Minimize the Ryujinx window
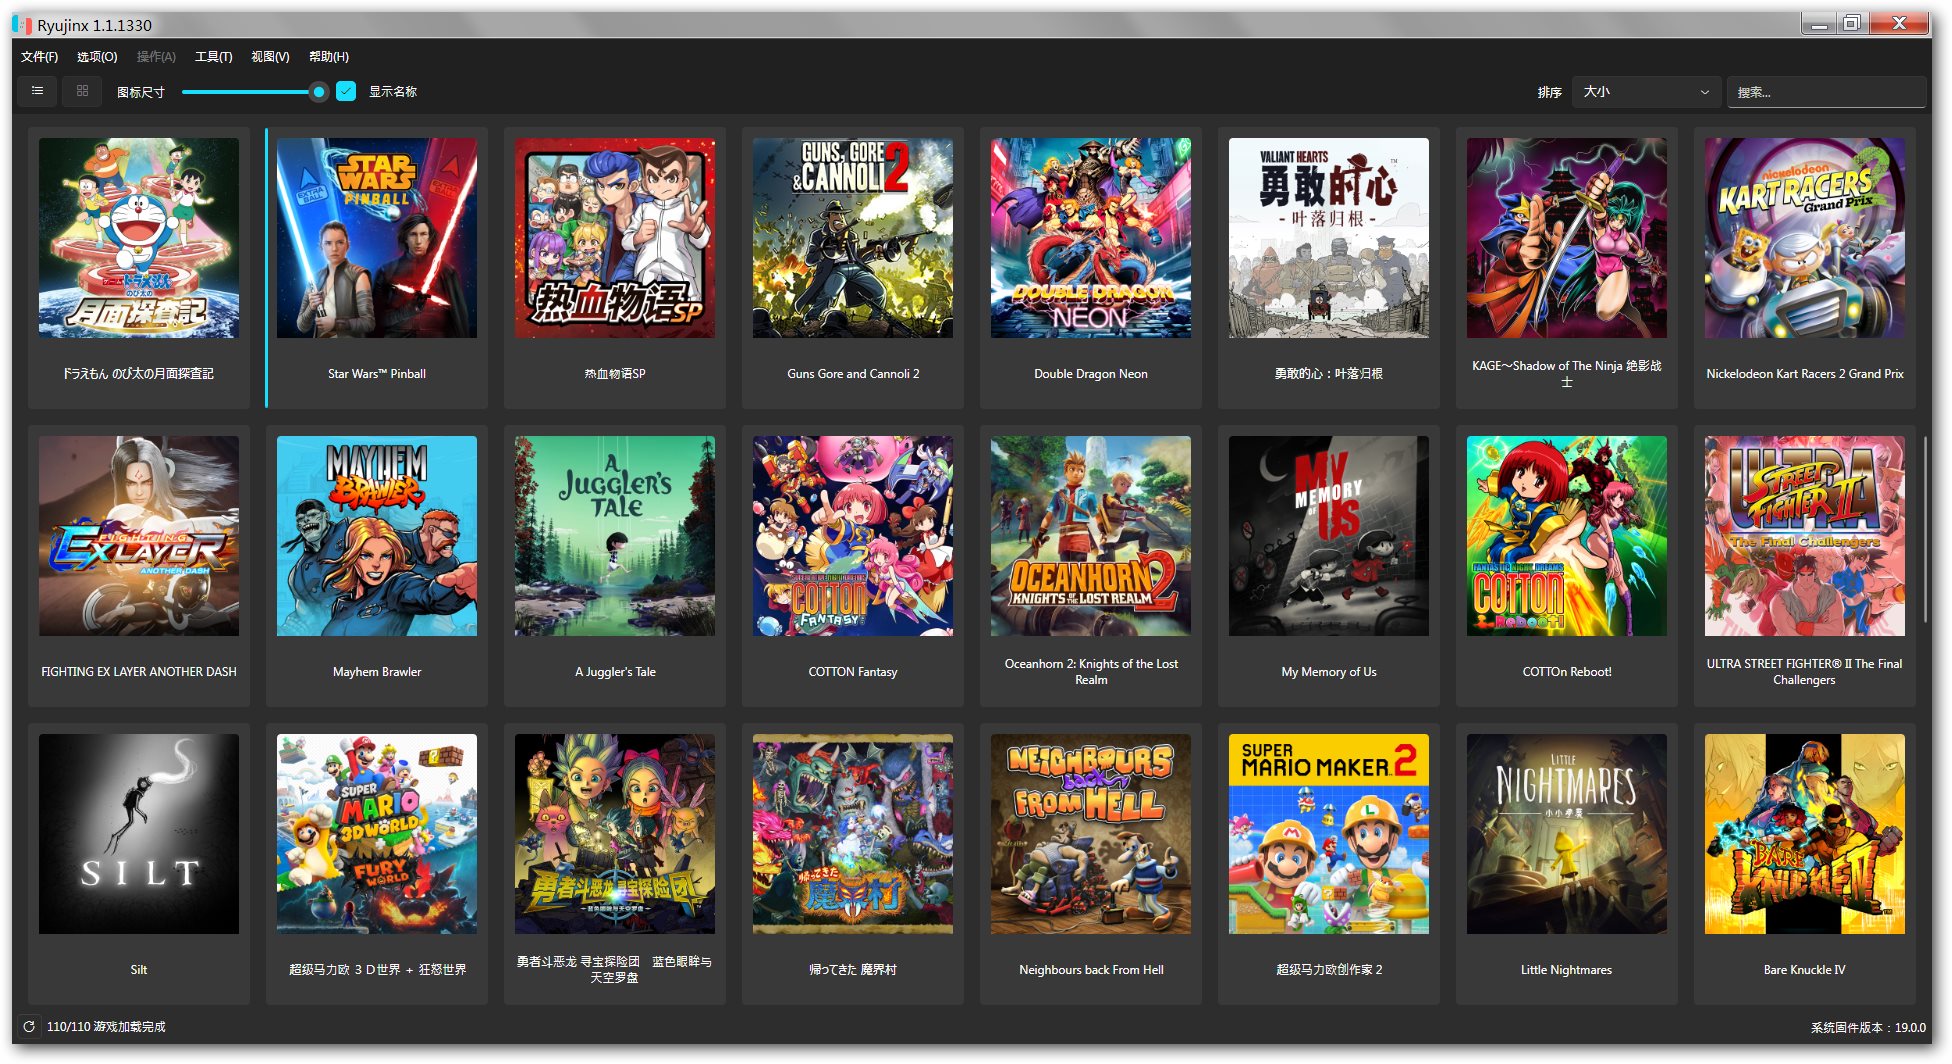The width and height of the screenshot is (1952, 1064). tap(1819, 24)
